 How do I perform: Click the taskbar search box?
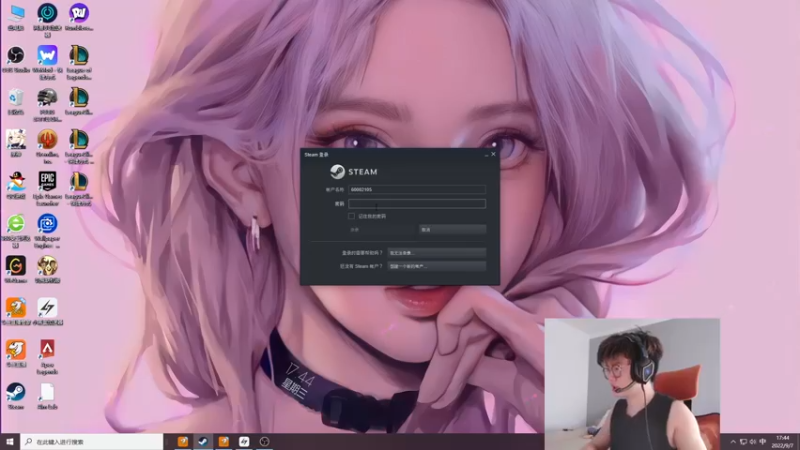92,442
